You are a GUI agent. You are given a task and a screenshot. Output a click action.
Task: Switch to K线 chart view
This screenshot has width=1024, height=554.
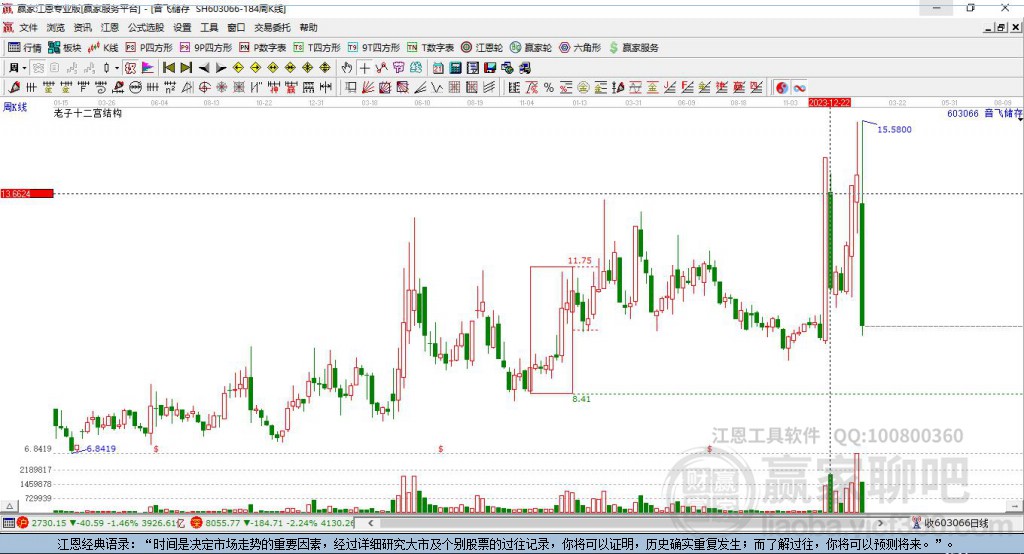103,48
